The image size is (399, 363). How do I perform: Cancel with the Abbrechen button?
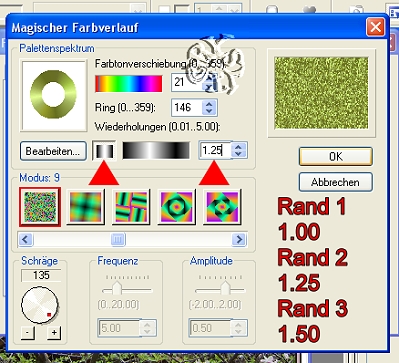[335, 182]
